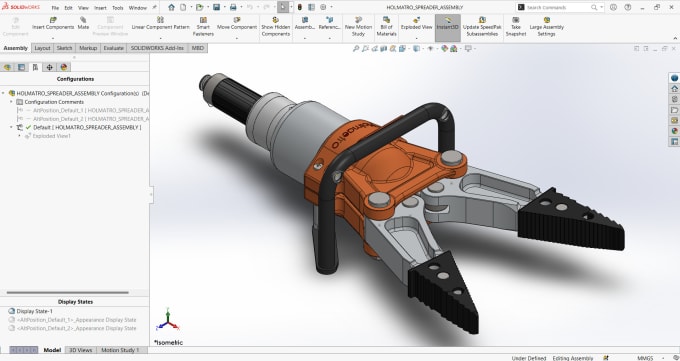
Task: Expand Linear Component Pattern dropdown arrow
Action: [x=160, y=39]
